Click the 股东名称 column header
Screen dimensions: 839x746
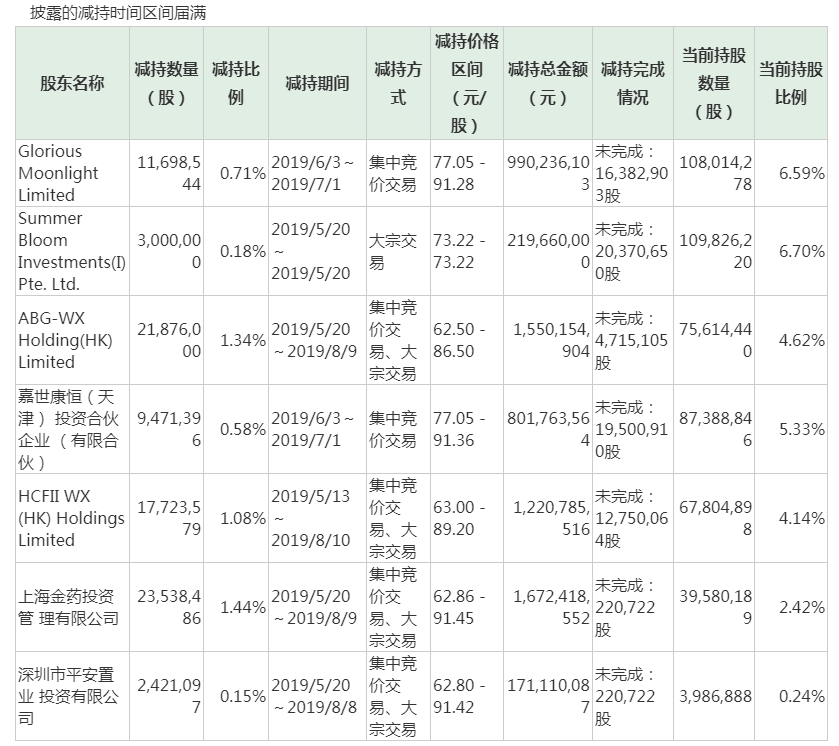[x=72, y=83]
